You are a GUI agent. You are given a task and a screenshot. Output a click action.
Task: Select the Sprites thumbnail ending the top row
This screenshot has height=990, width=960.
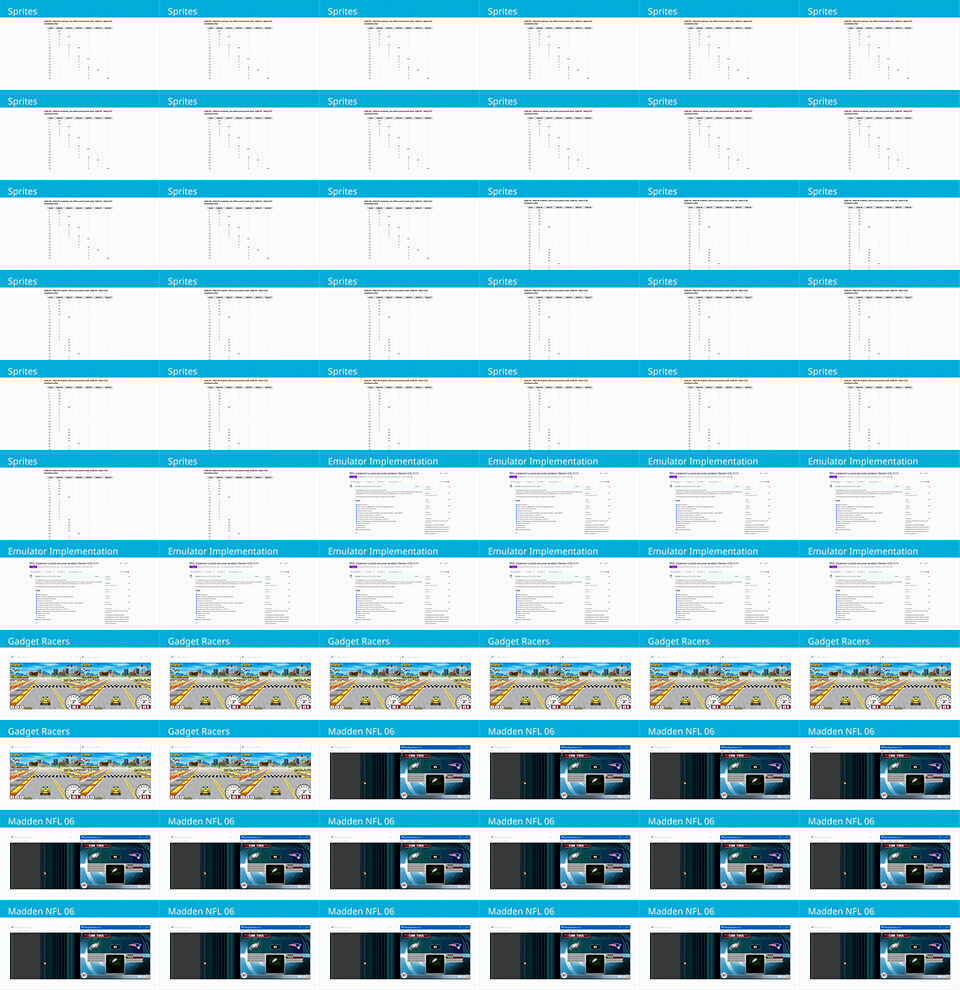[880, 45]
